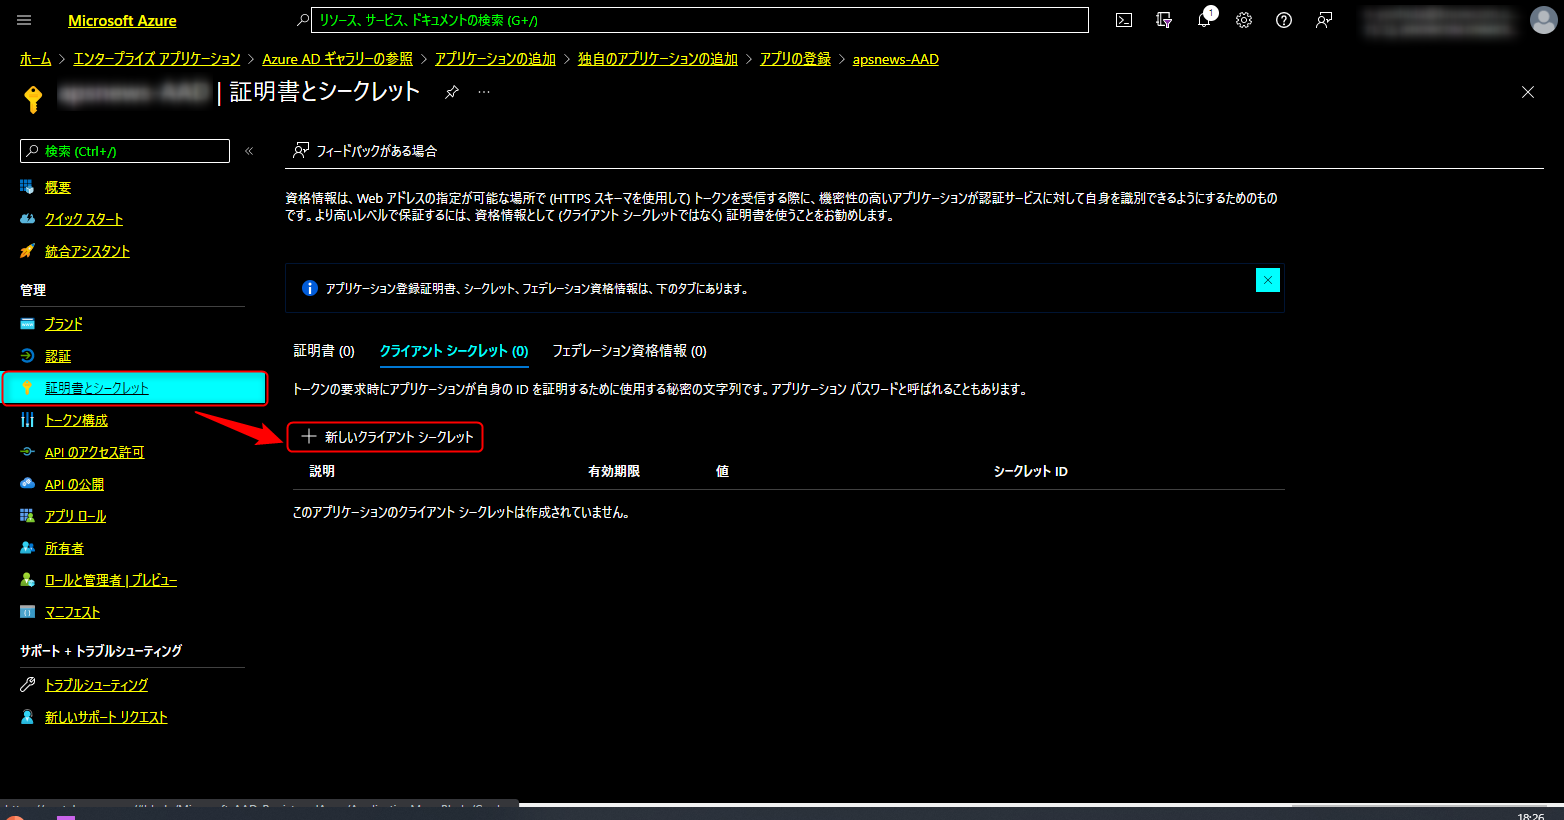The image size is (1564, 820).
Task: Collapse the sidebar with chevron
Action: click(249, 151)
